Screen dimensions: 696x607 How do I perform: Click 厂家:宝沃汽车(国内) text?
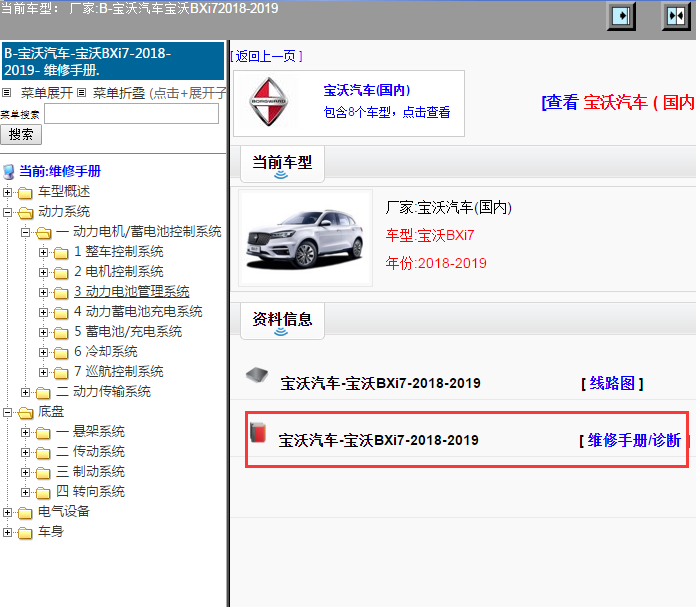pos(449,207)
